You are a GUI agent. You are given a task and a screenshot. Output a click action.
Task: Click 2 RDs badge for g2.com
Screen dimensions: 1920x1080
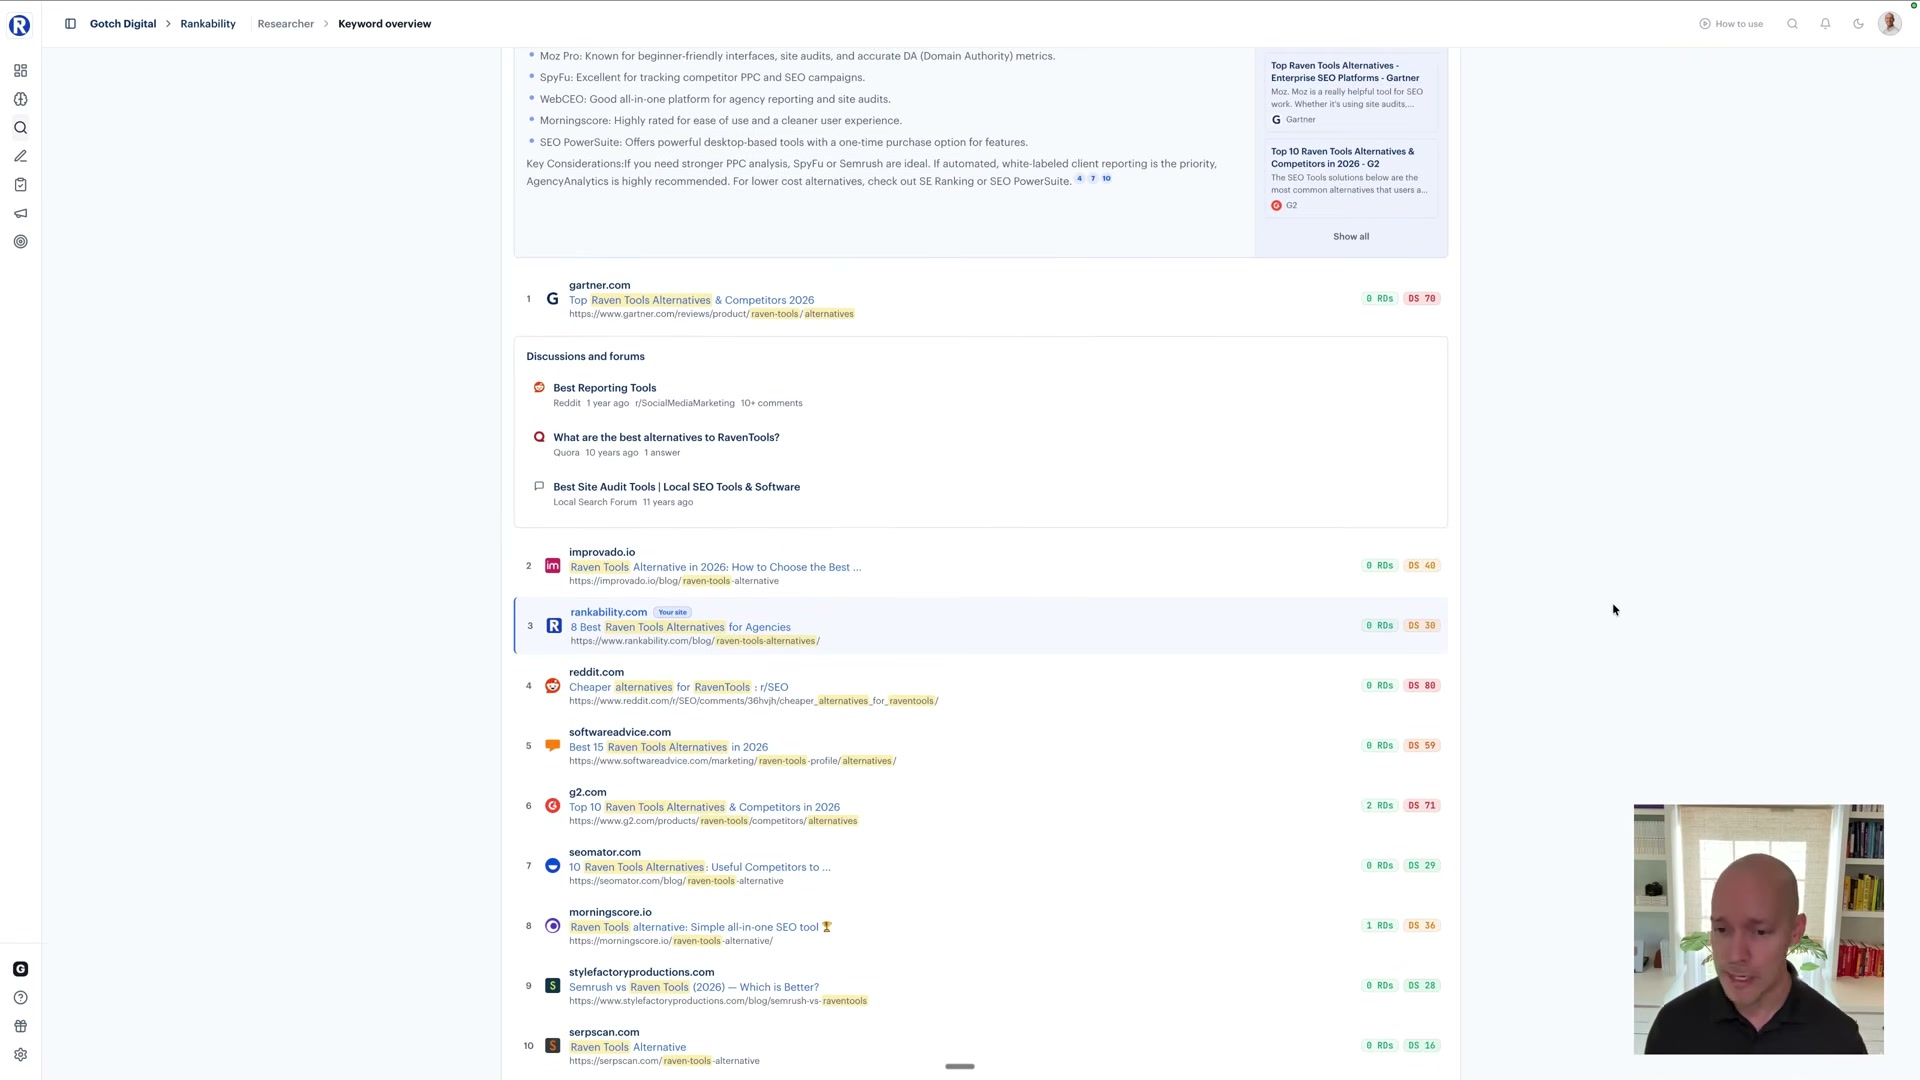click(1379, 806)
